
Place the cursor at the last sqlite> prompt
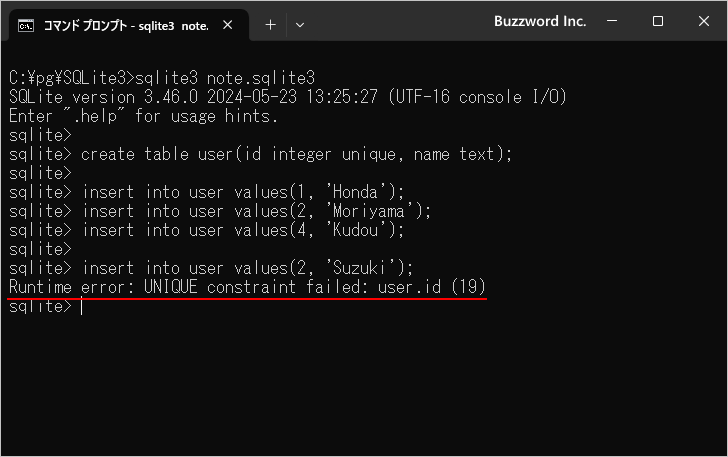[x=81, y=307]
